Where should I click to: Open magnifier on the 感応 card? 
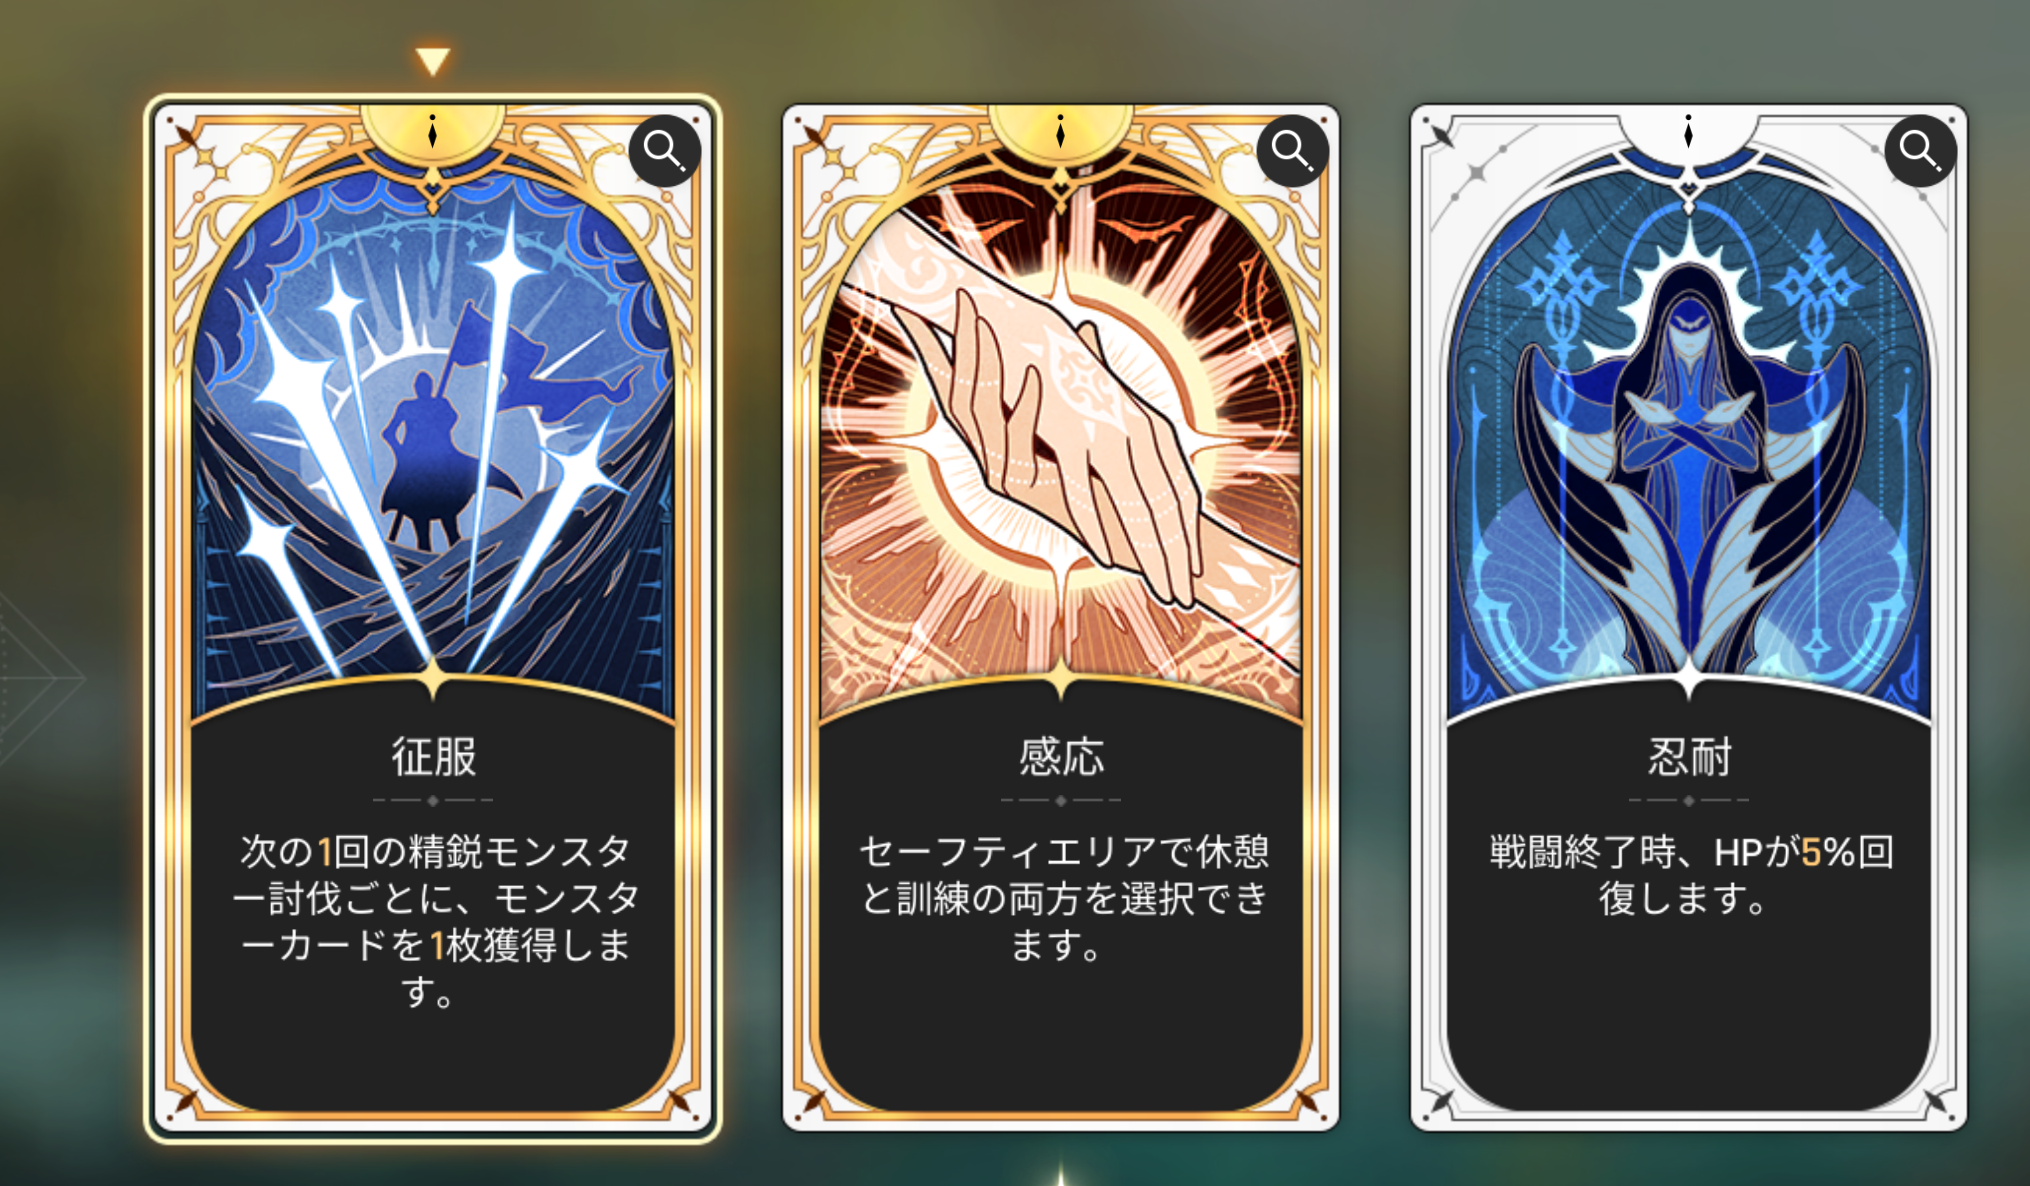[x=1292, y=151]
